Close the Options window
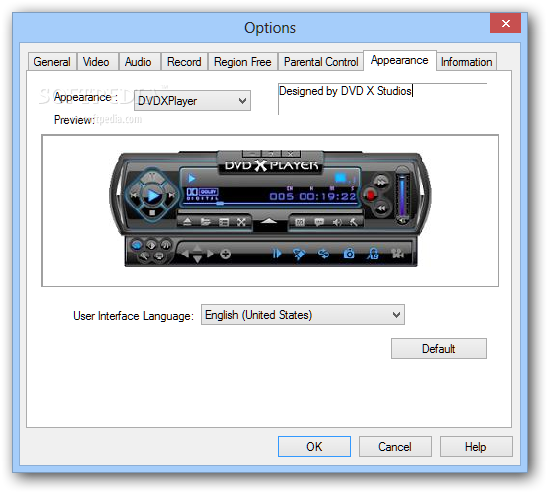 (x=505, y=23)
